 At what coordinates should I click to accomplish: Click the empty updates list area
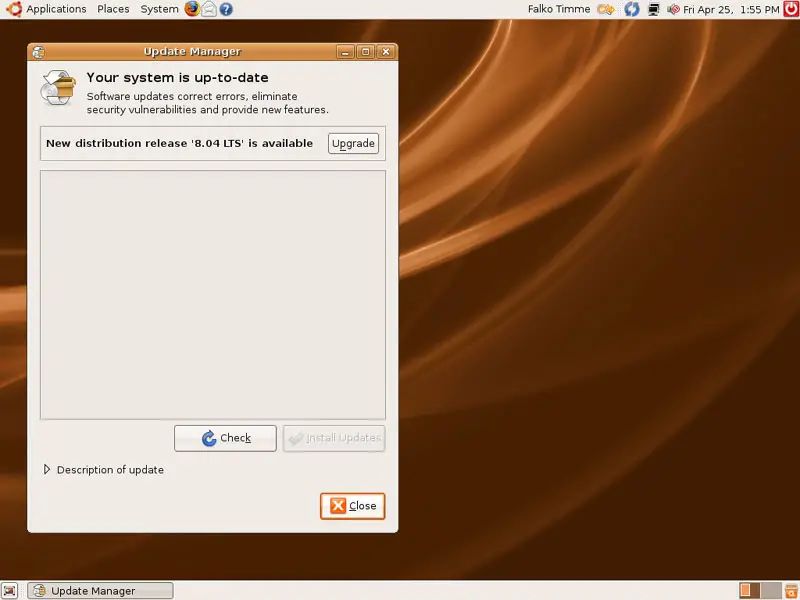[x=213, y=295]
